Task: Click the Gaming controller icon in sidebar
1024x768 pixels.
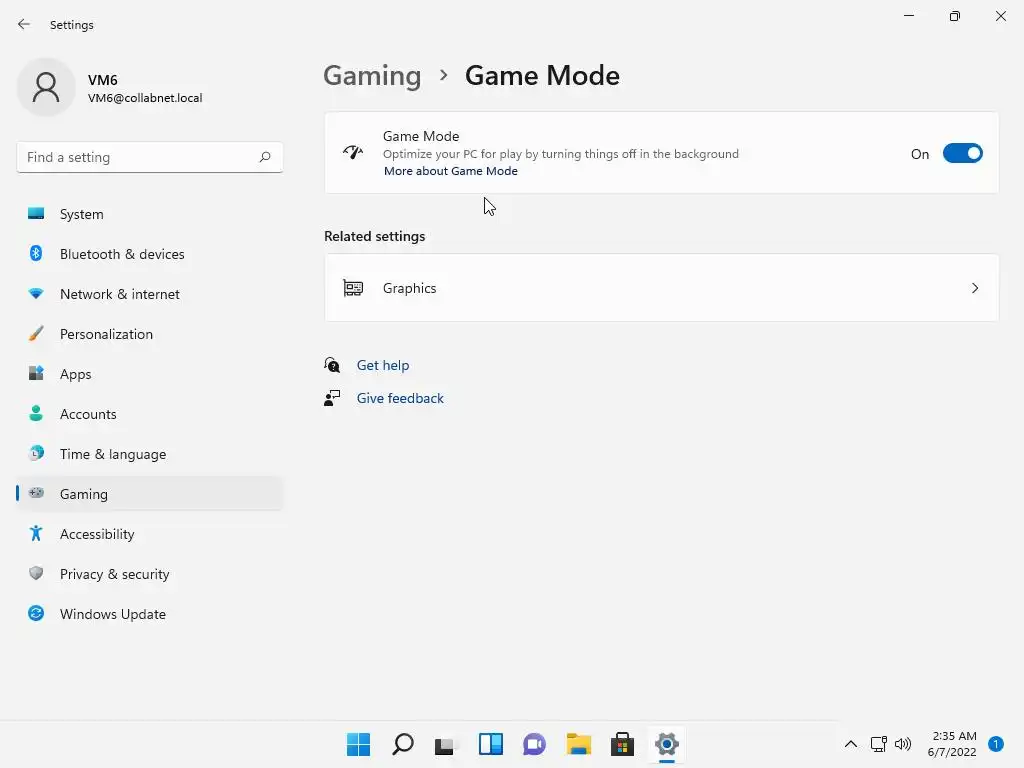Action: [36, 493]
